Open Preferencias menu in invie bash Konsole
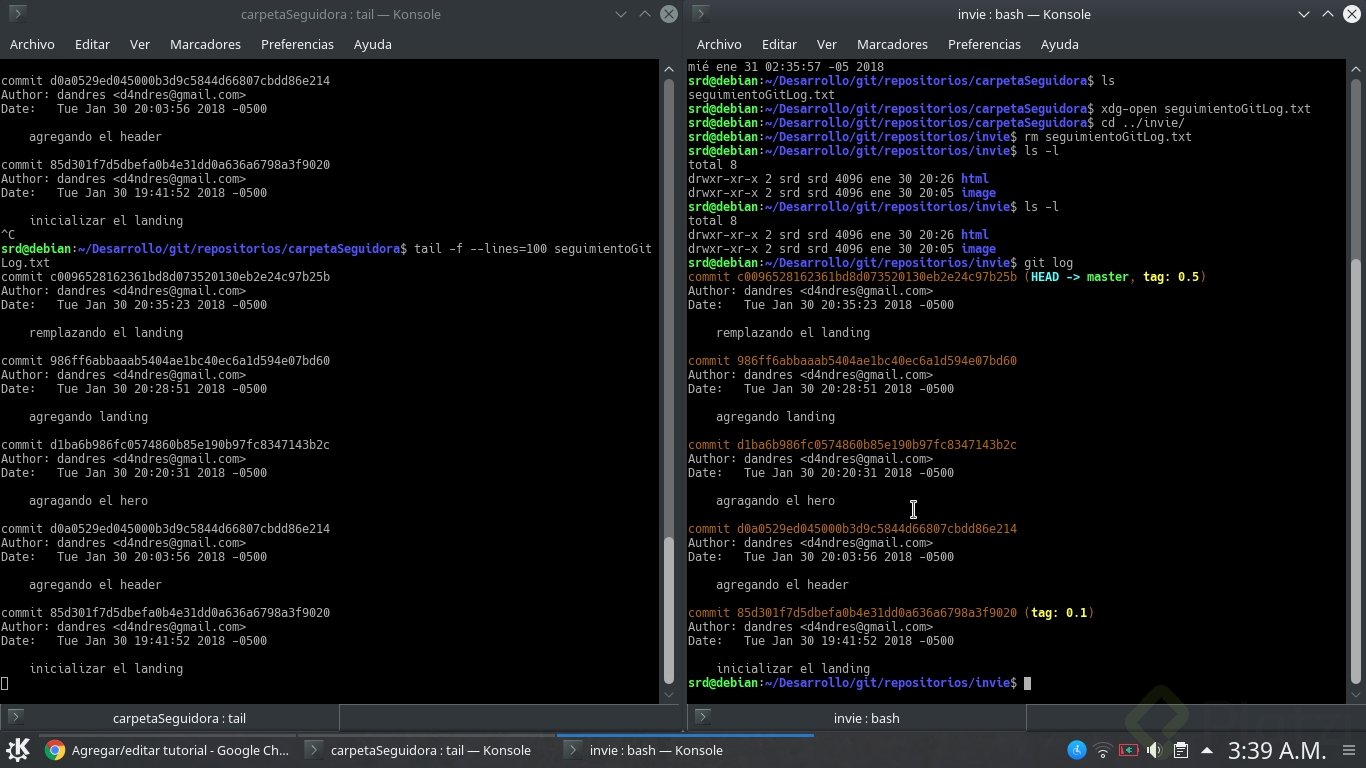 pos(984,44)
